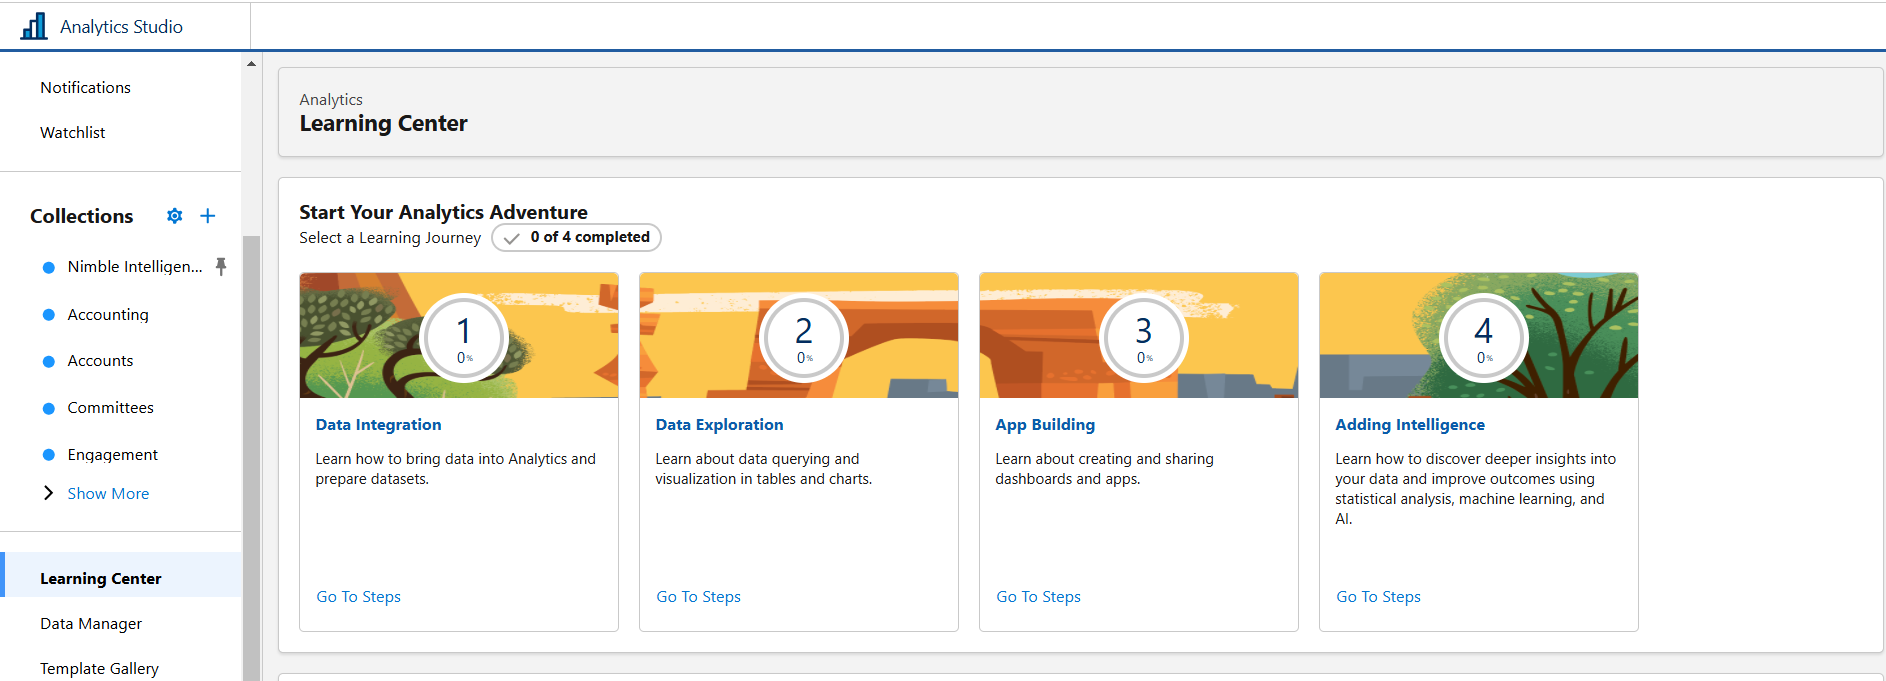Click the Analytics Studio bar chart logo
This screenshot has width=1886, height=681.
[x=34, y=26]
